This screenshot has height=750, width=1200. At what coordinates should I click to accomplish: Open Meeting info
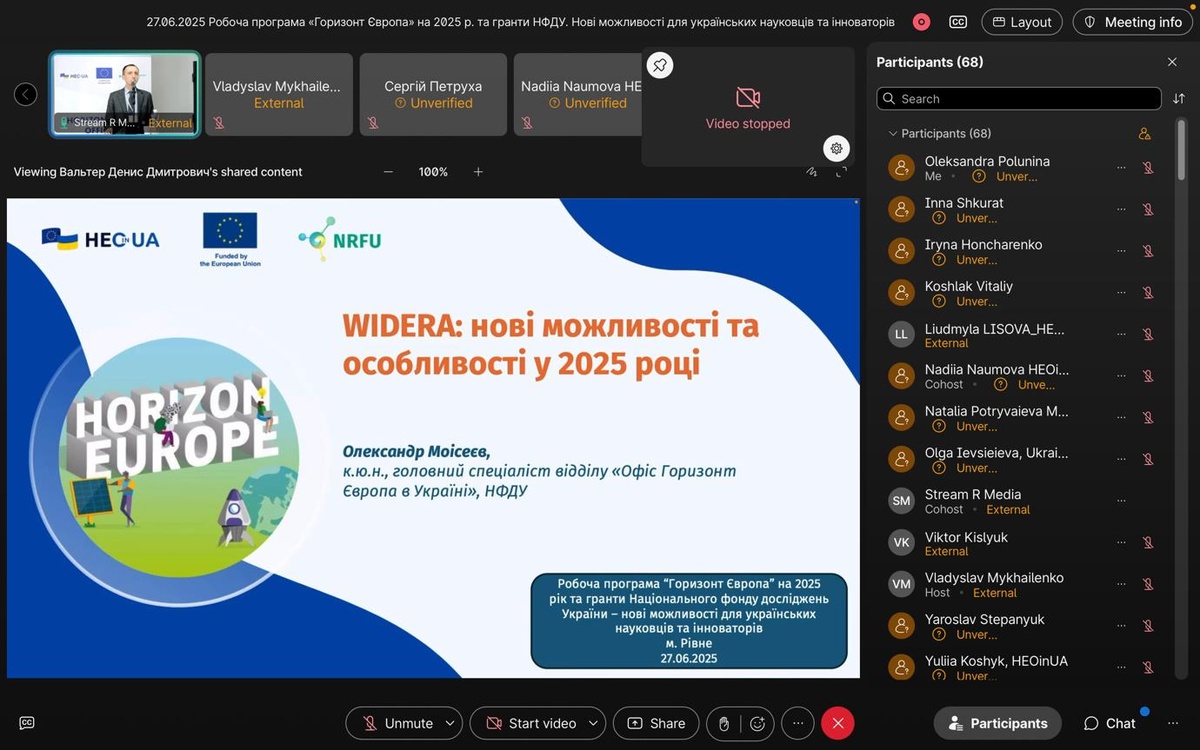click(x=1133, y=22)
